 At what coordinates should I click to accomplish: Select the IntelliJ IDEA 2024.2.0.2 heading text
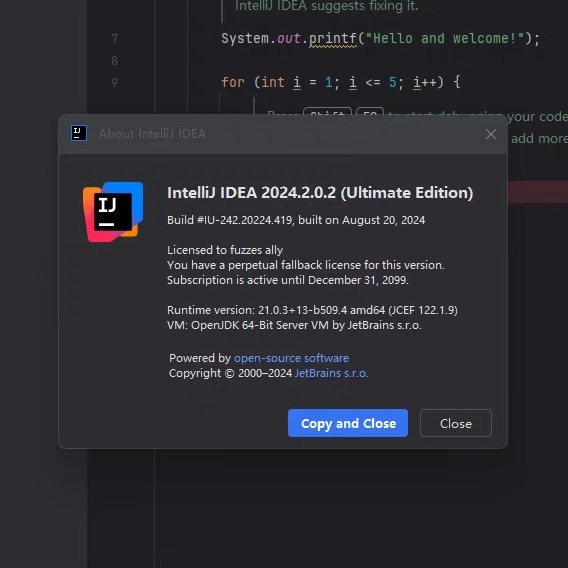pos(320,193)
